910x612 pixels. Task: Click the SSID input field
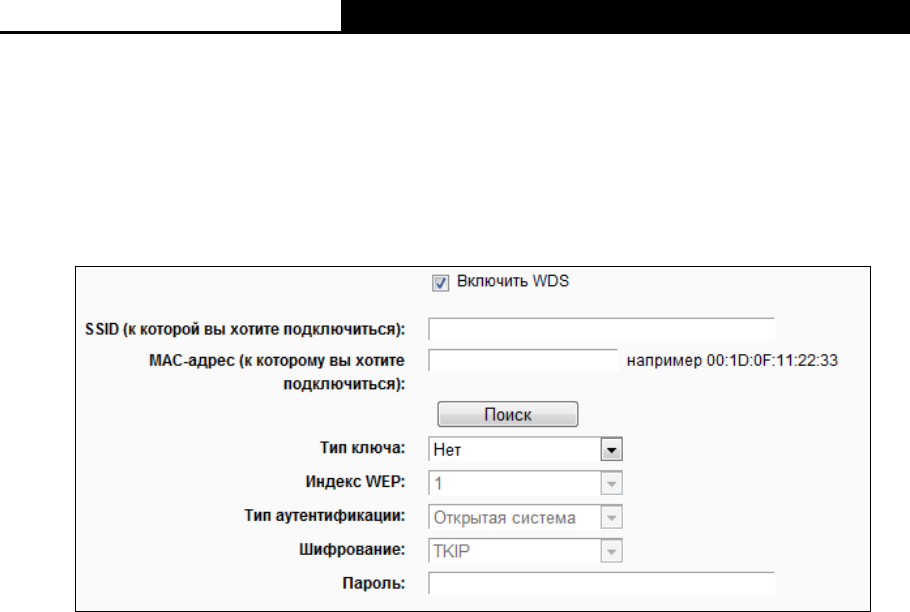[x=601, y=329]
